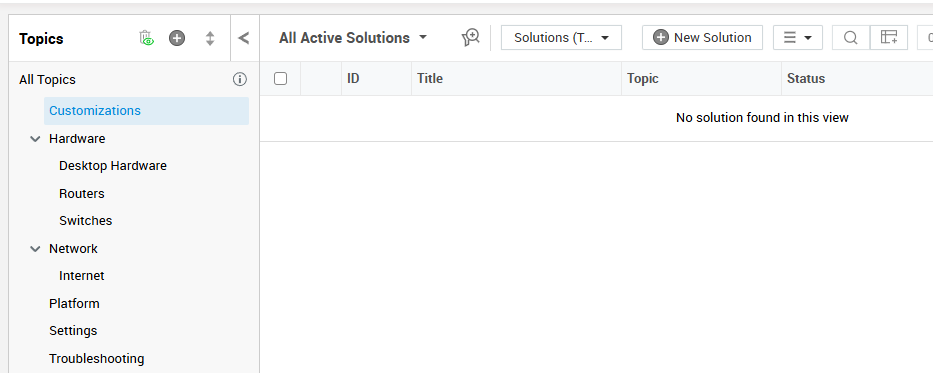Click the column chooser table icon
This screenshot has width=933, height=373.
889,37
